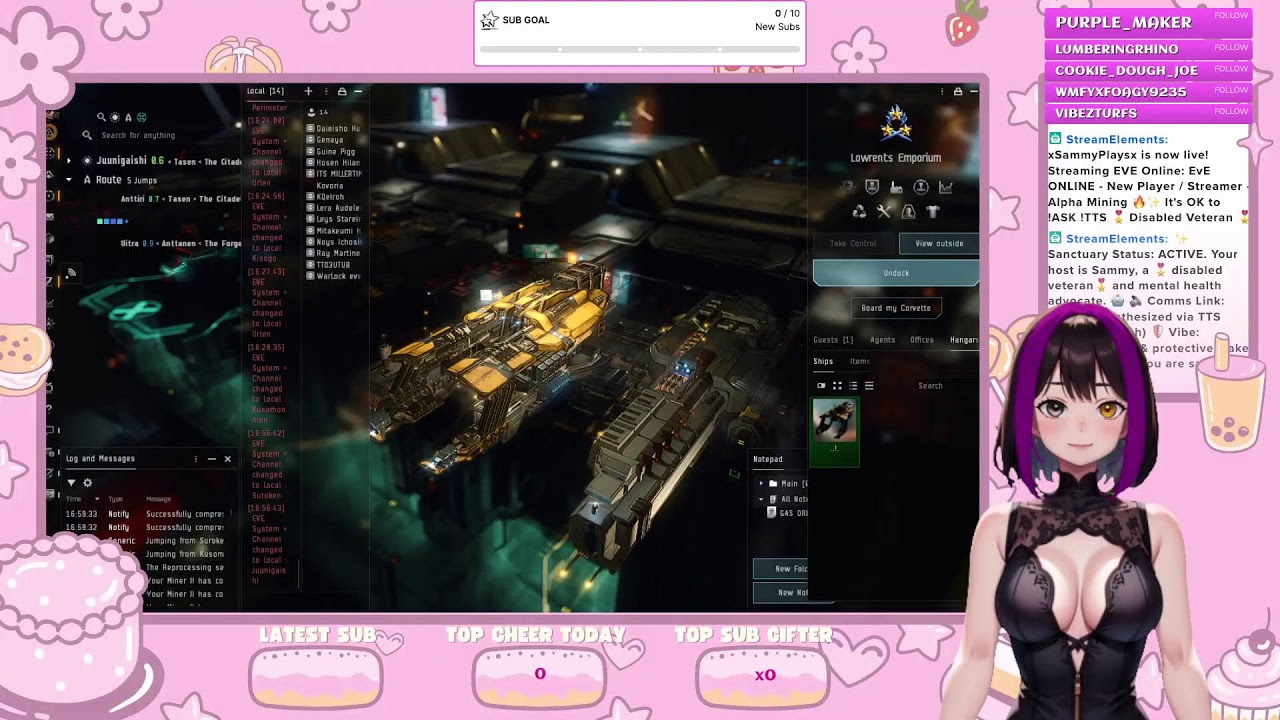
Task: Switch to the Agents tab
Action: point(882,340)
